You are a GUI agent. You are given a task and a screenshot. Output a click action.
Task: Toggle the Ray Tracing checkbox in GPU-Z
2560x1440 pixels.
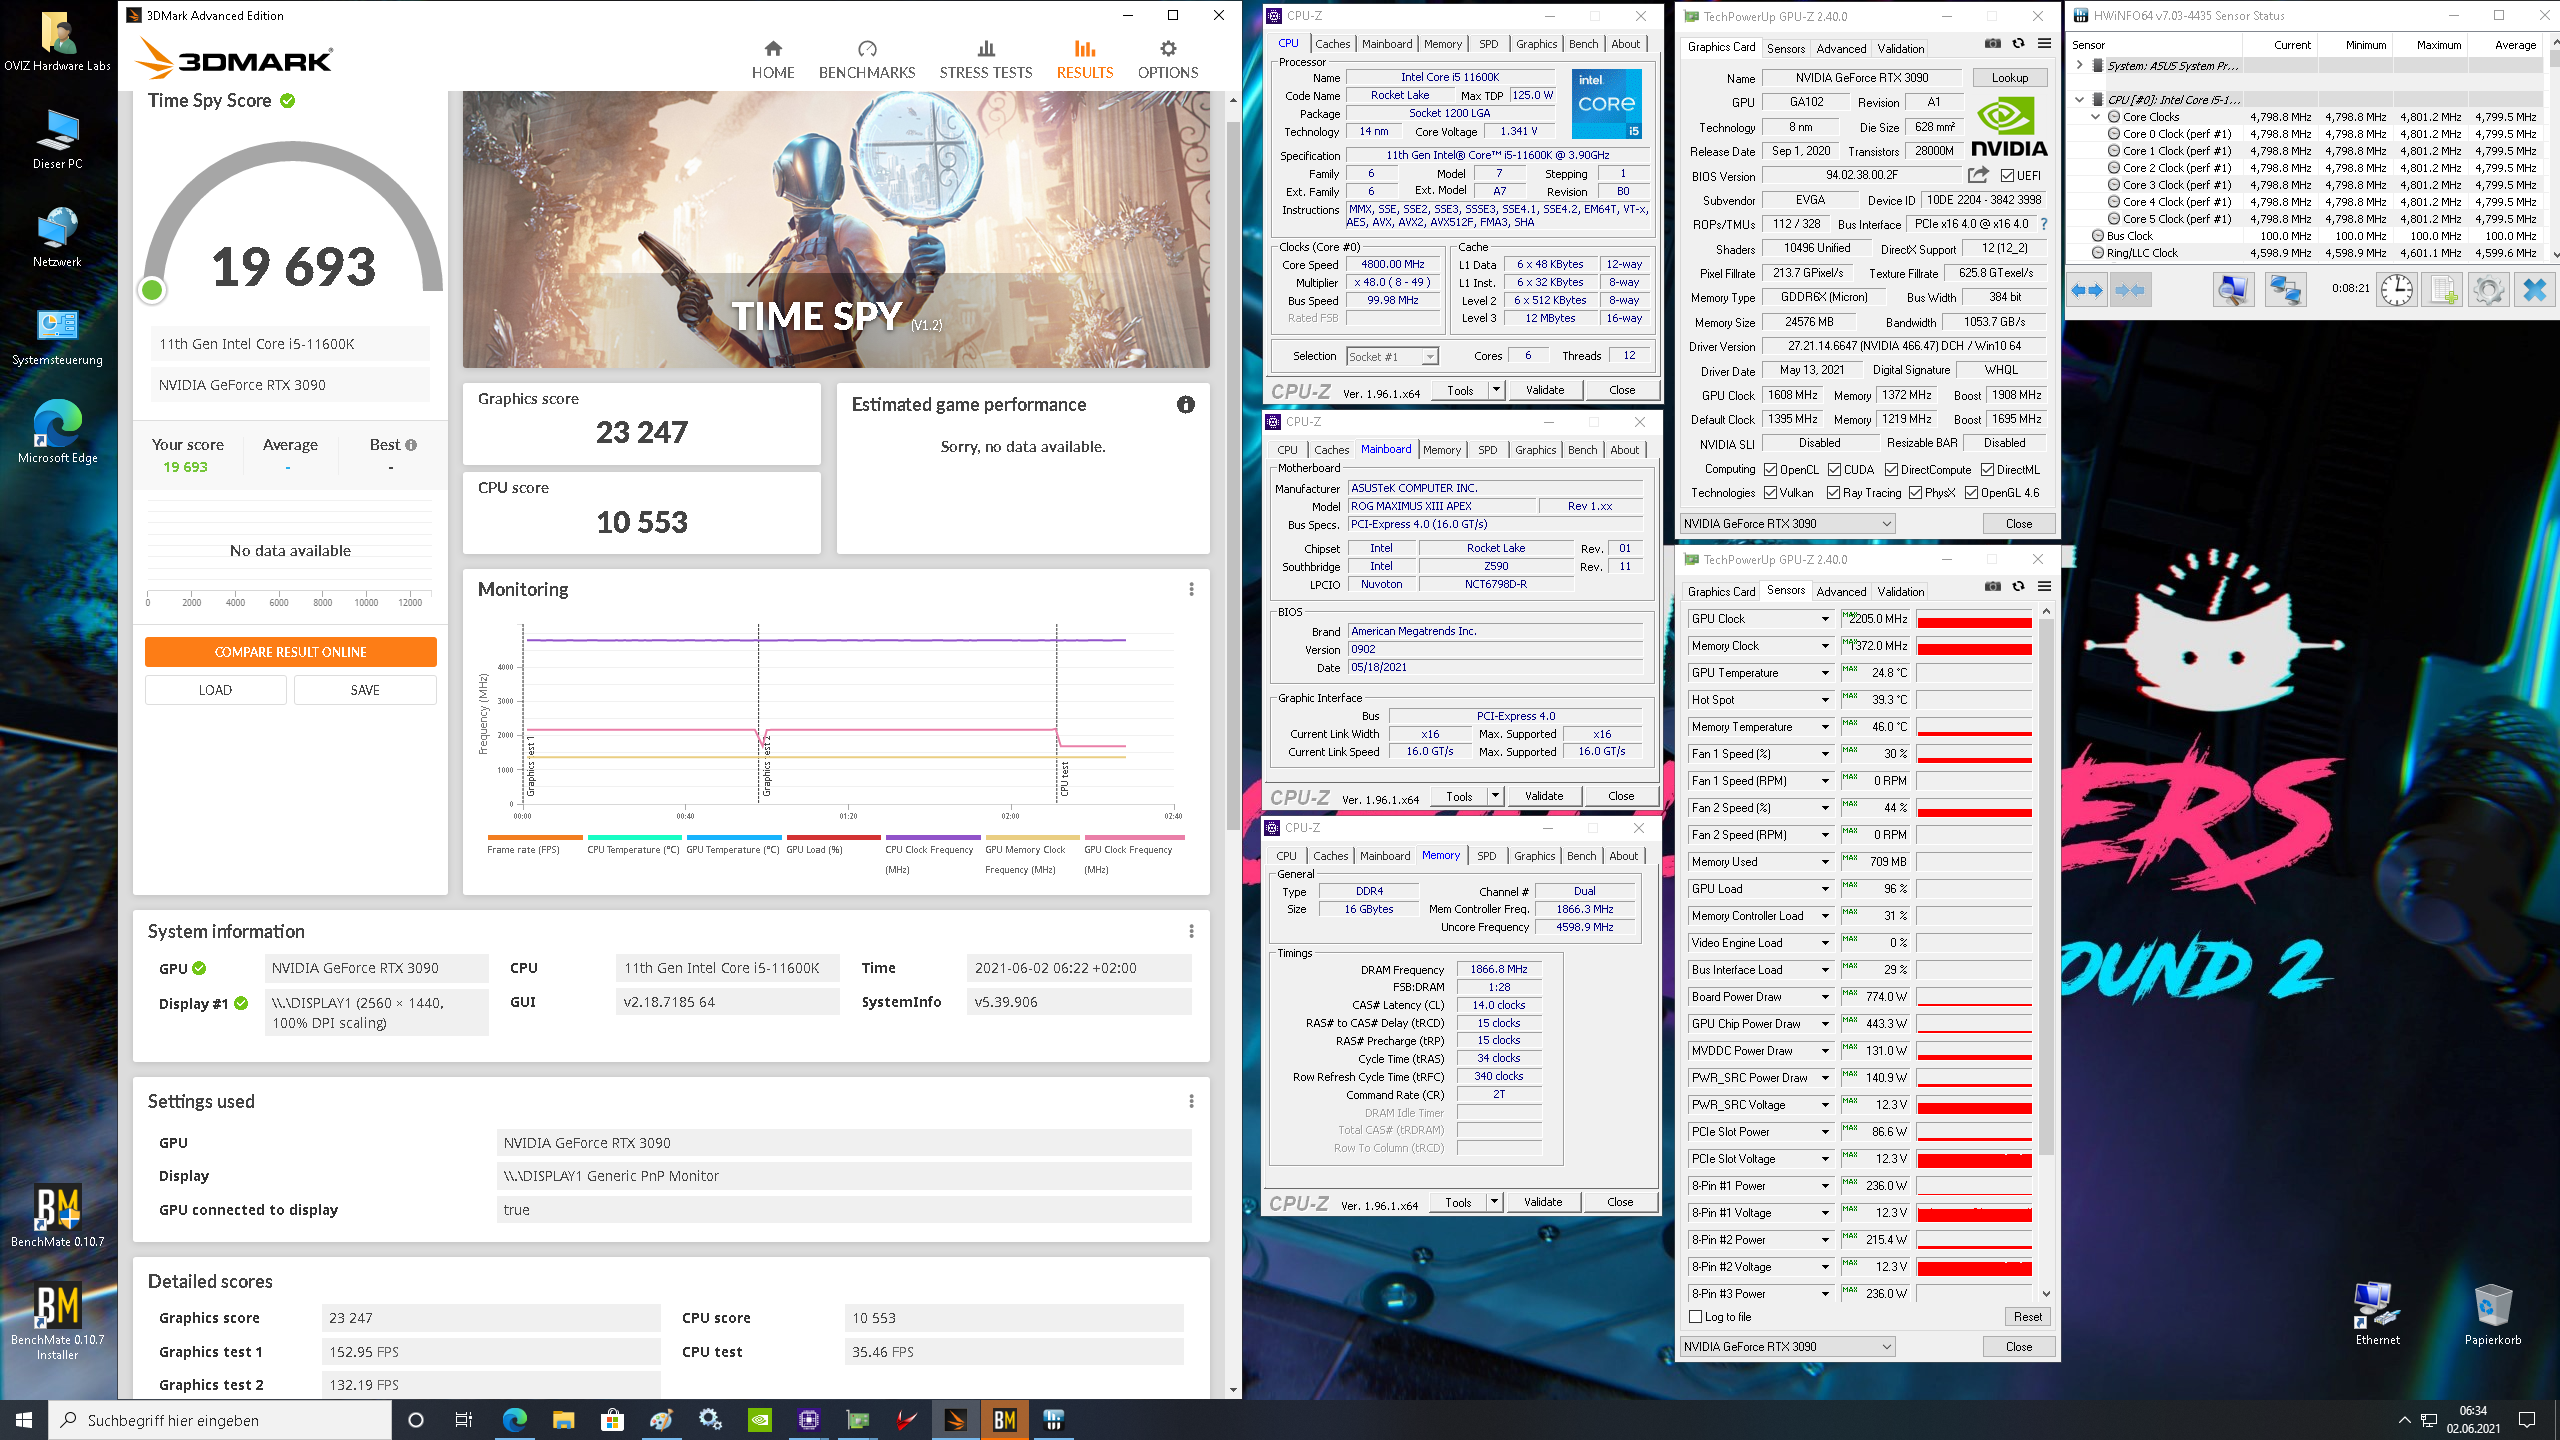[1834, 493]
